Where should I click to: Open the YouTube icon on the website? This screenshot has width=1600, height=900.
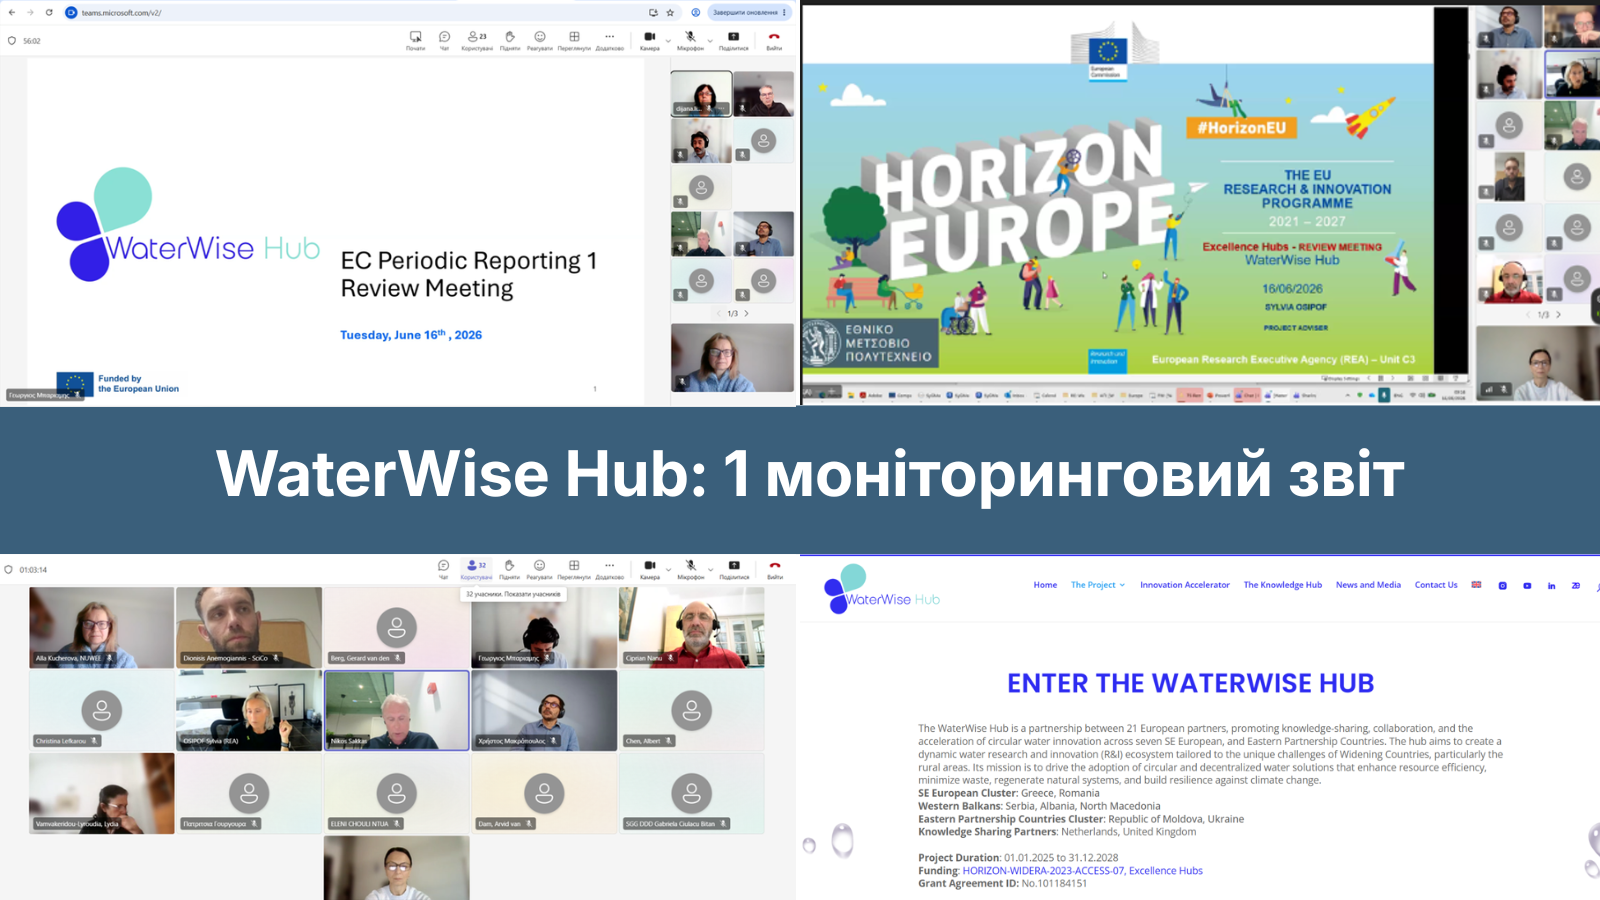coord(1527,586)
